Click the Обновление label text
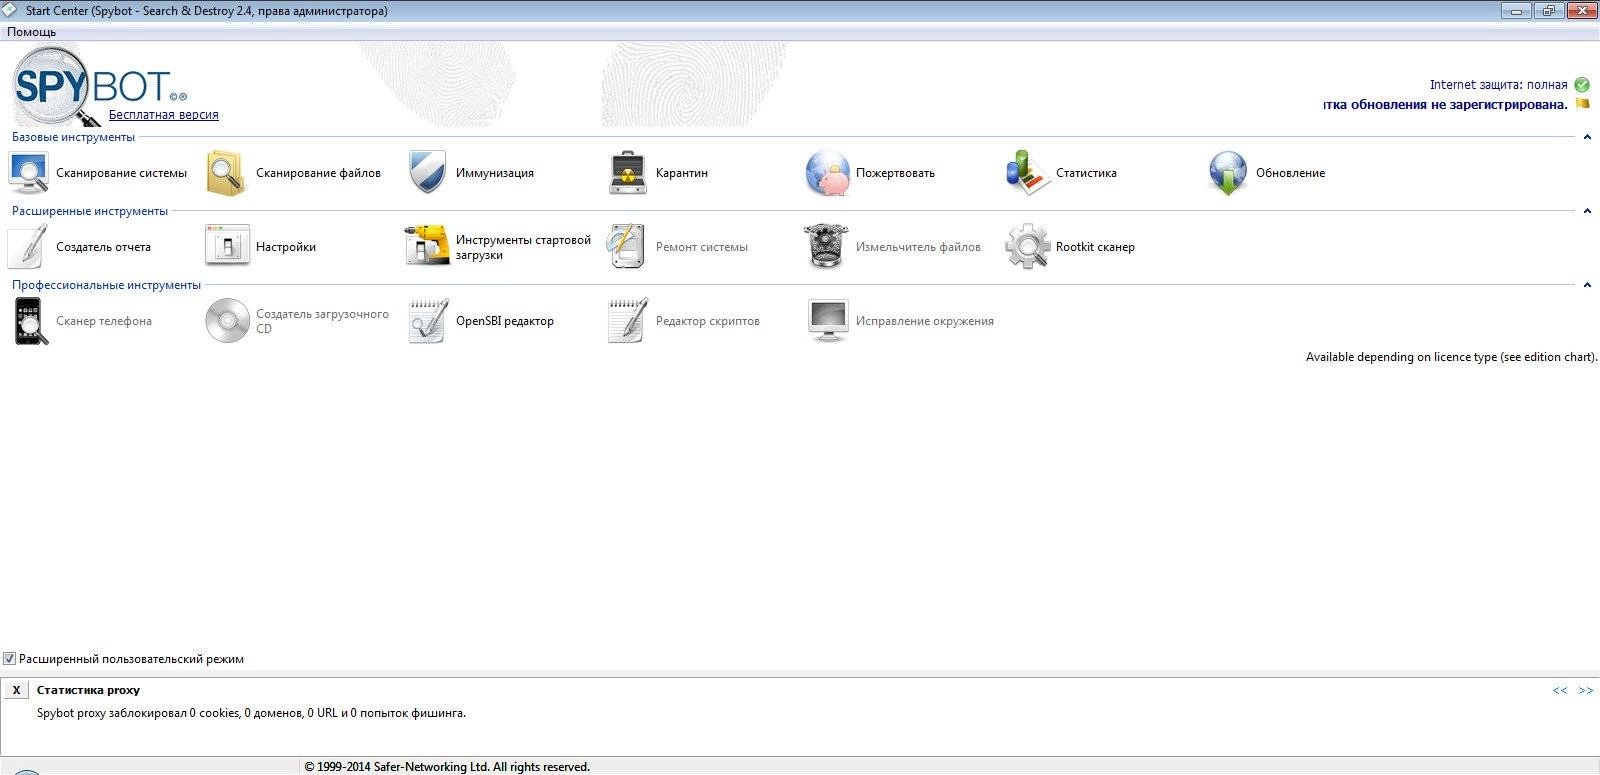This screenshot has height=775, width=1600. tap(1290, 173)
